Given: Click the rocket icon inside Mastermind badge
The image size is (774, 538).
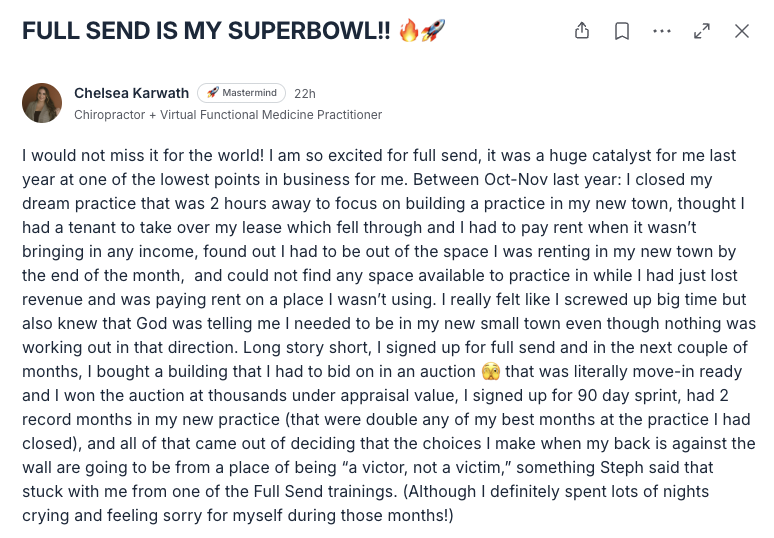Looking at the screenshot, I should (x=212, y=92).
